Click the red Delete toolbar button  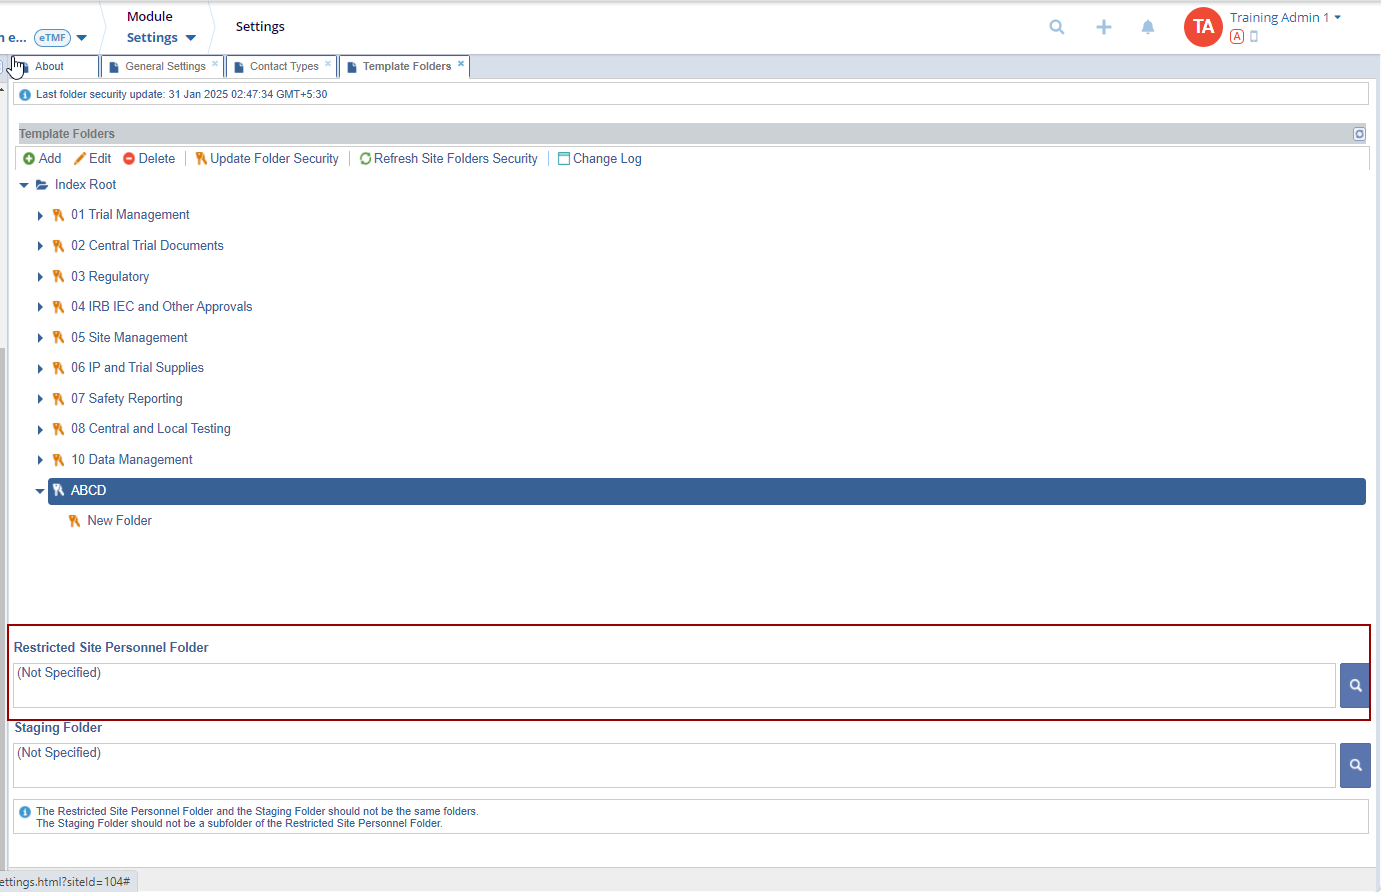tap(149, 159)
